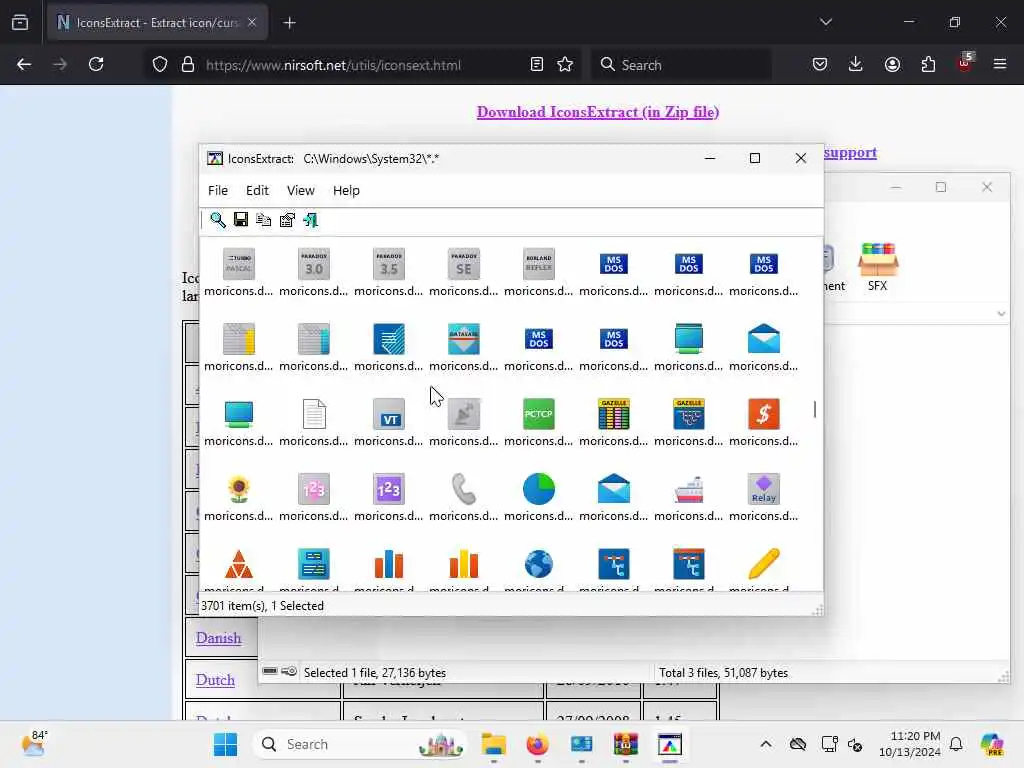Select the blue globe icon
This screenshot has width=1024, height=768.
pyautogui.click(x=539, y=564)
